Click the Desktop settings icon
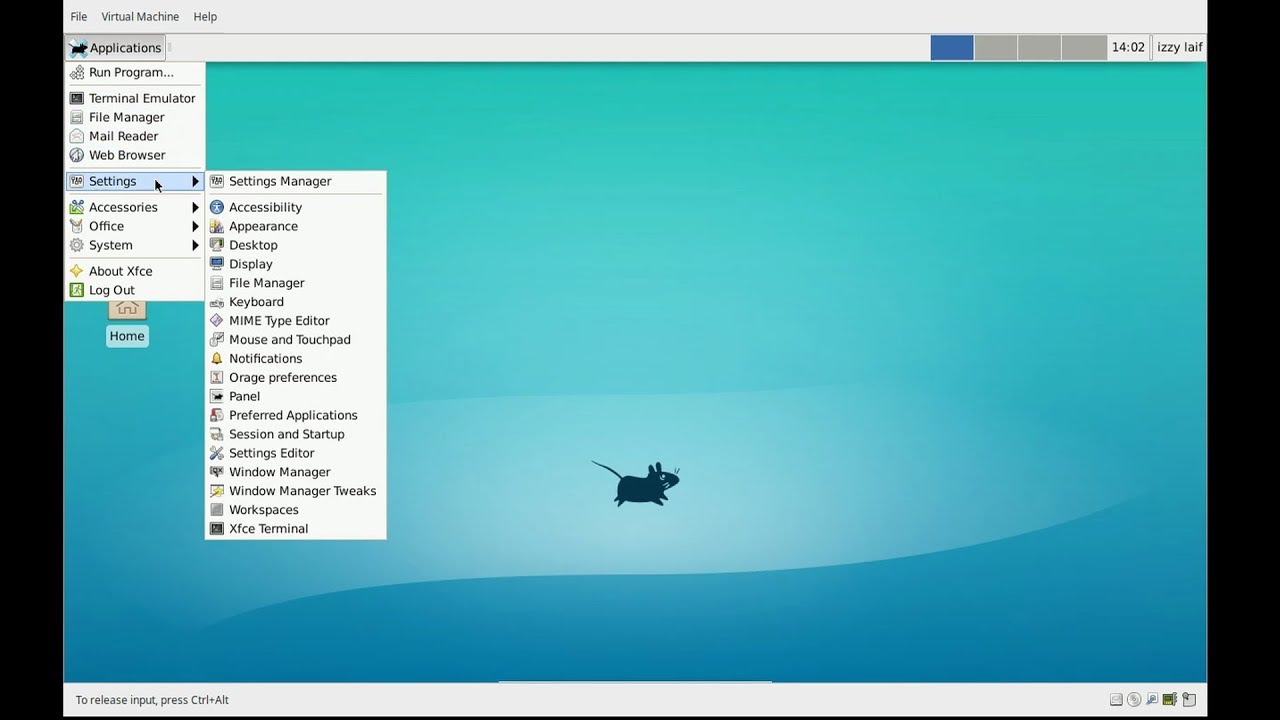This screenshot has width=1280, height=720. (x=217, y=245)
